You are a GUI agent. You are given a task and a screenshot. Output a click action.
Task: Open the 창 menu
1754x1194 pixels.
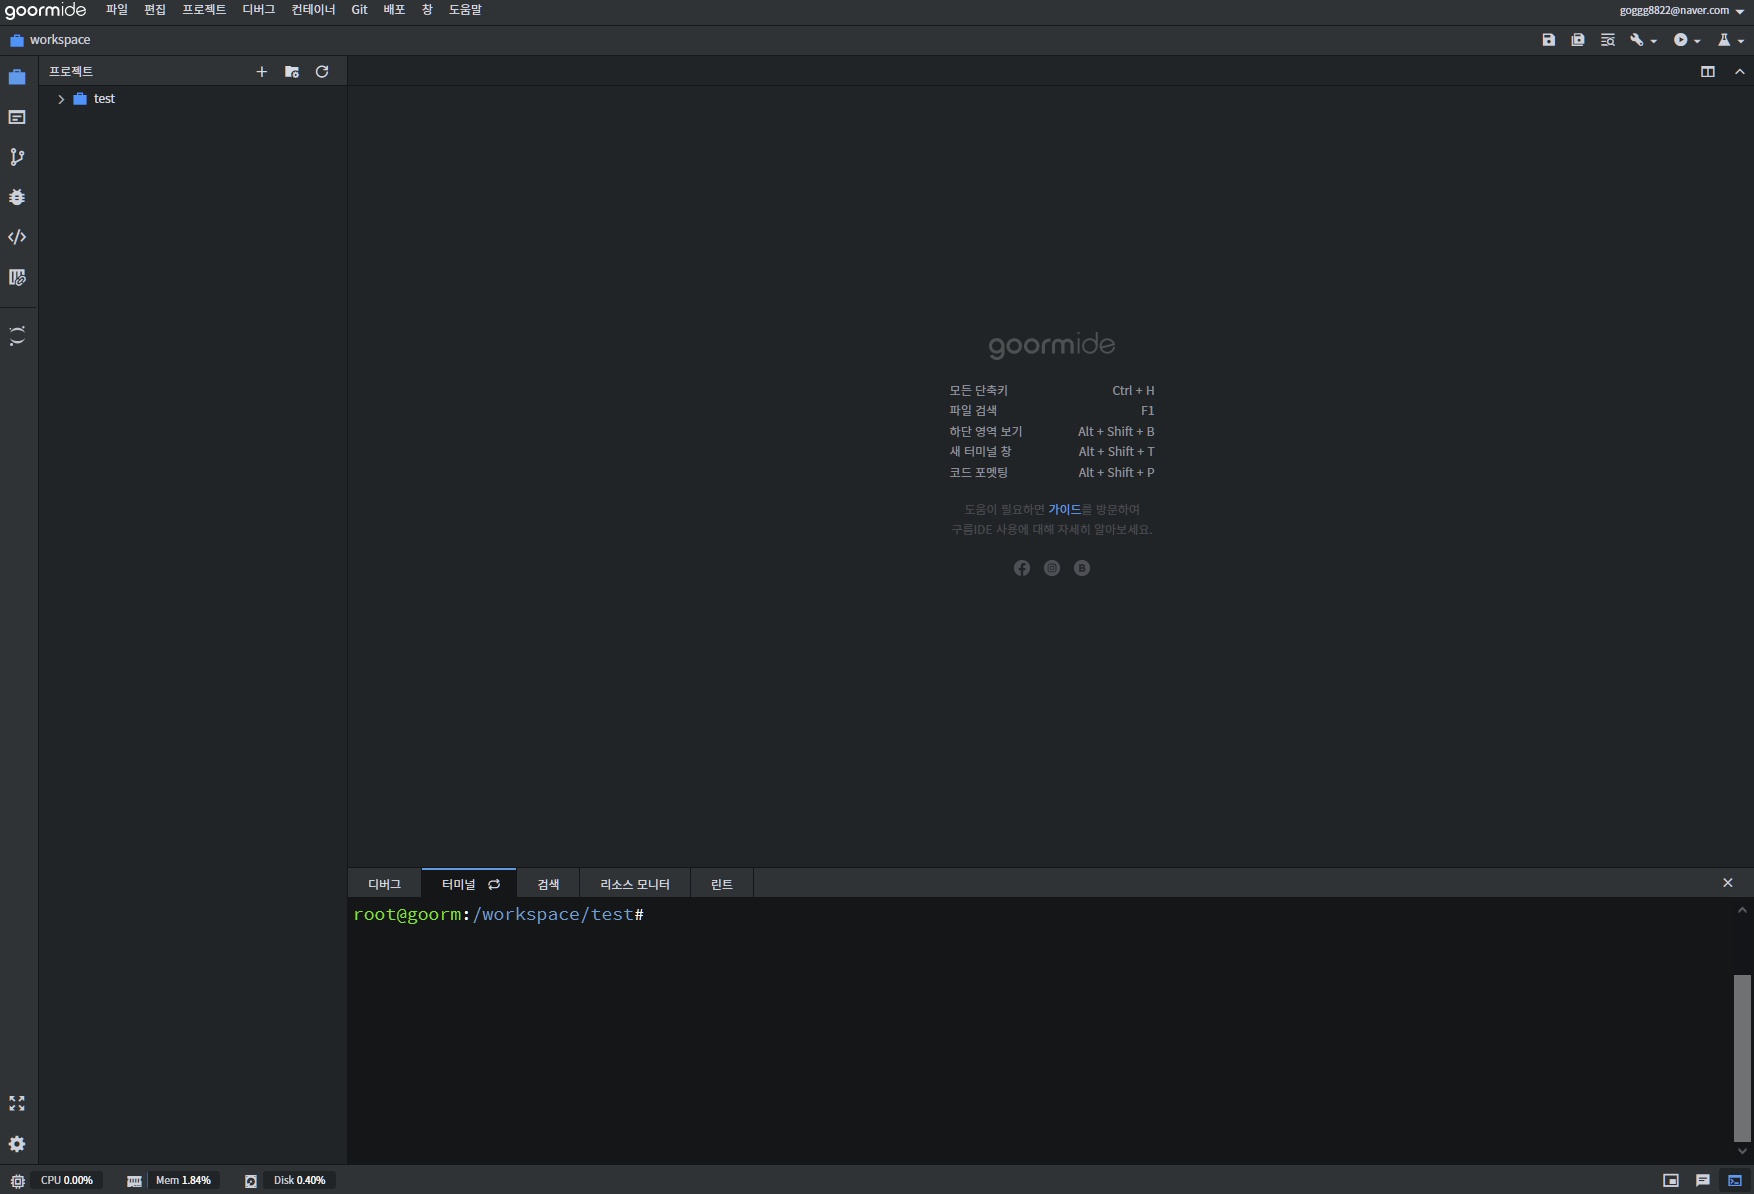pyautogui.click(x=427, y=10)
